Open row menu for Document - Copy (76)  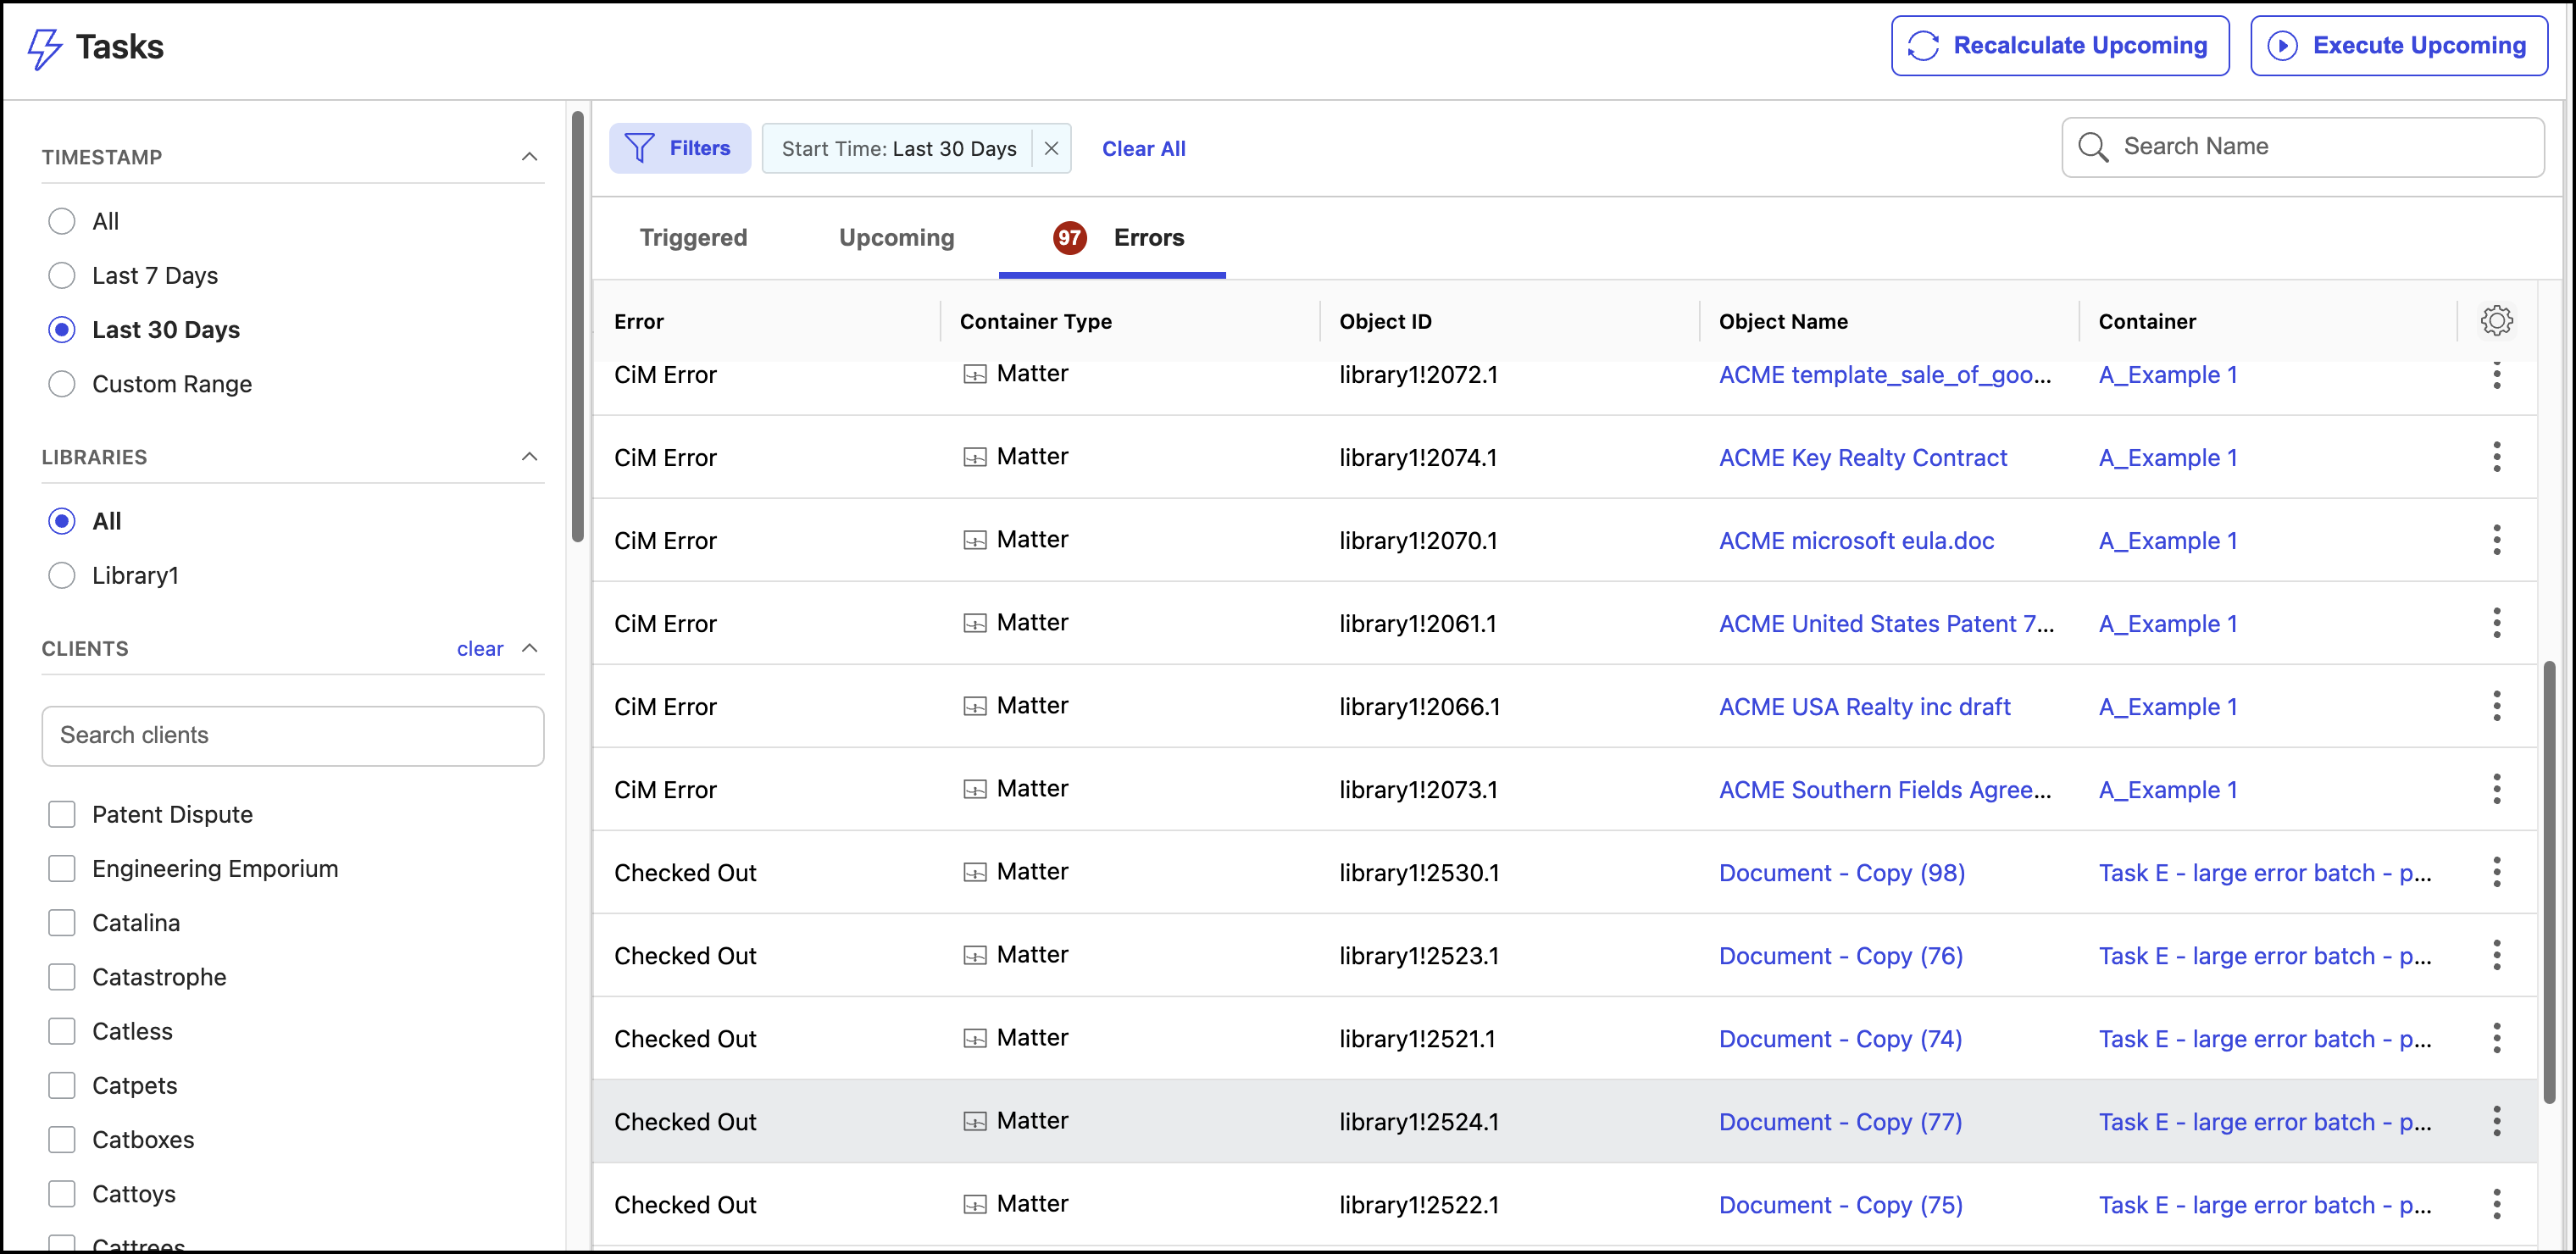pos(2496,955)
